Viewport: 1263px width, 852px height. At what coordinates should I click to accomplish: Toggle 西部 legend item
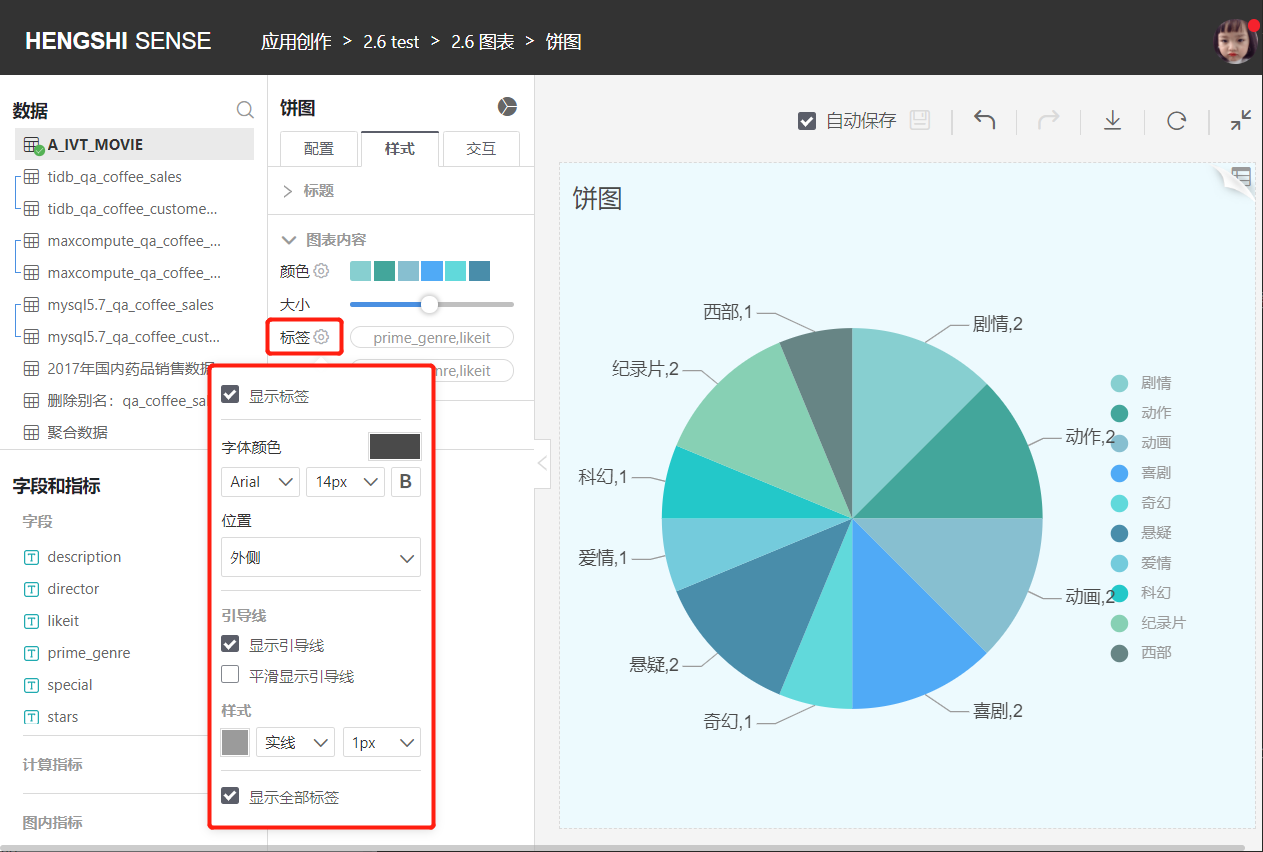pyautogui.click(x=1141, y=653)
